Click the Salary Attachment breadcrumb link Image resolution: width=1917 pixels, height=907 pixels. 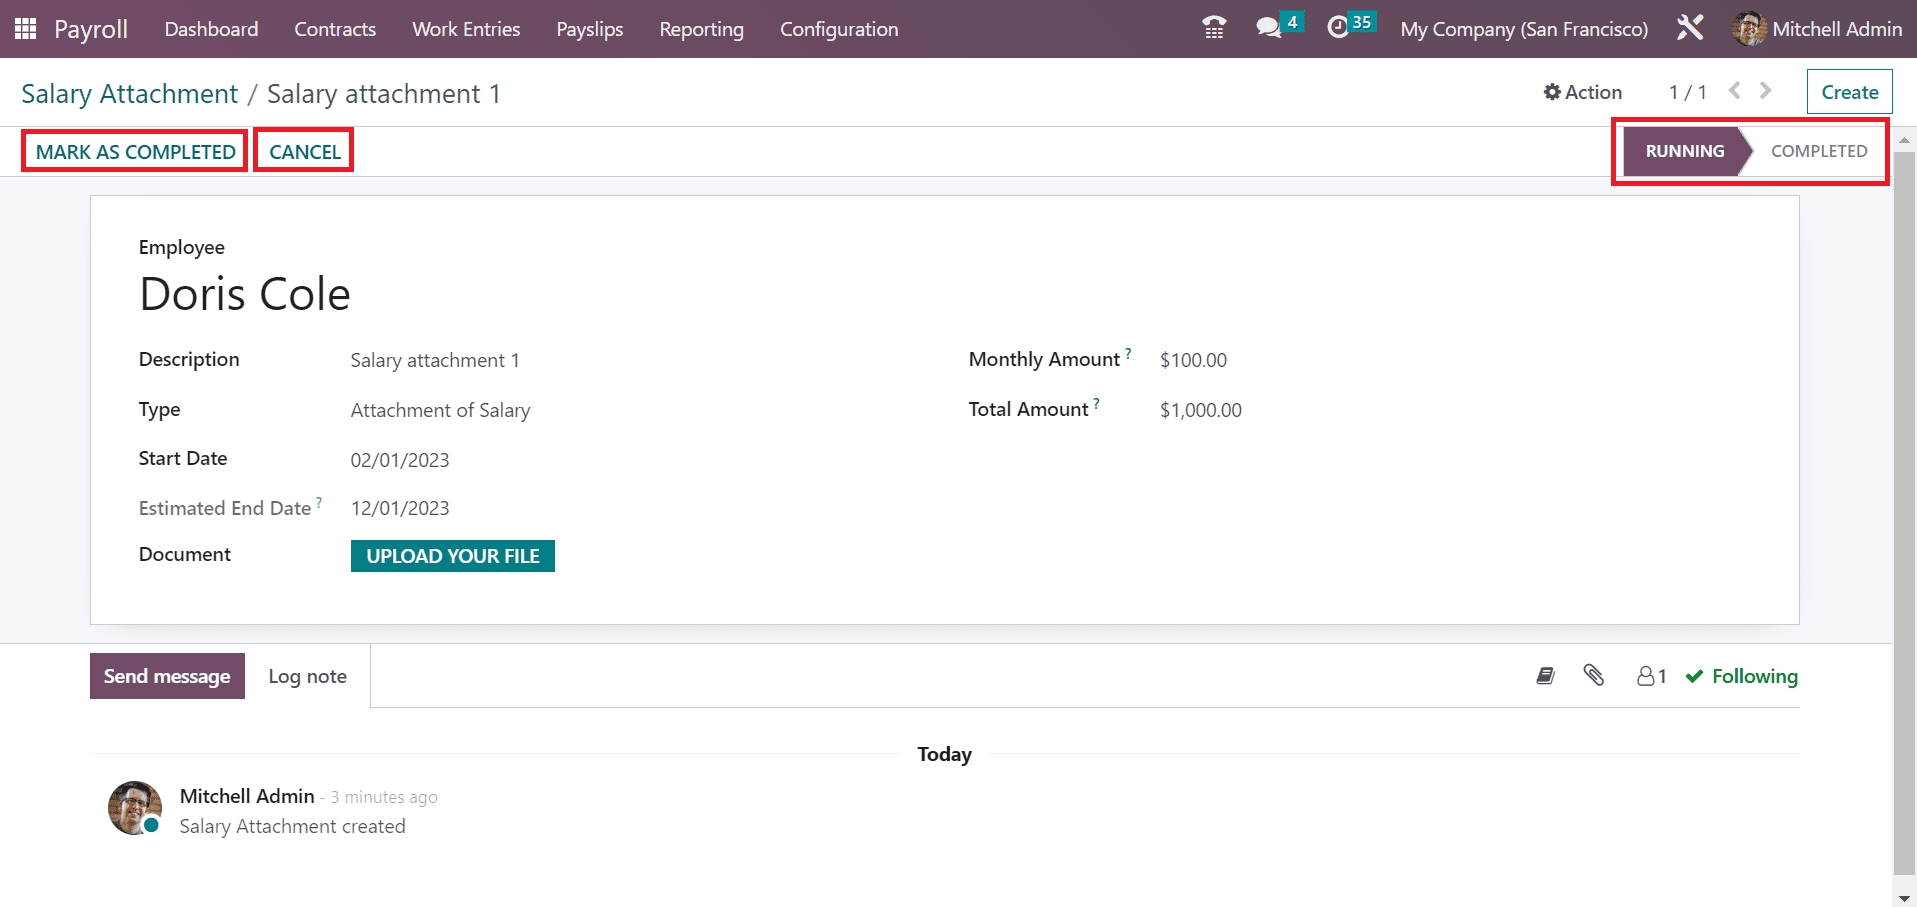click(129, 94)
